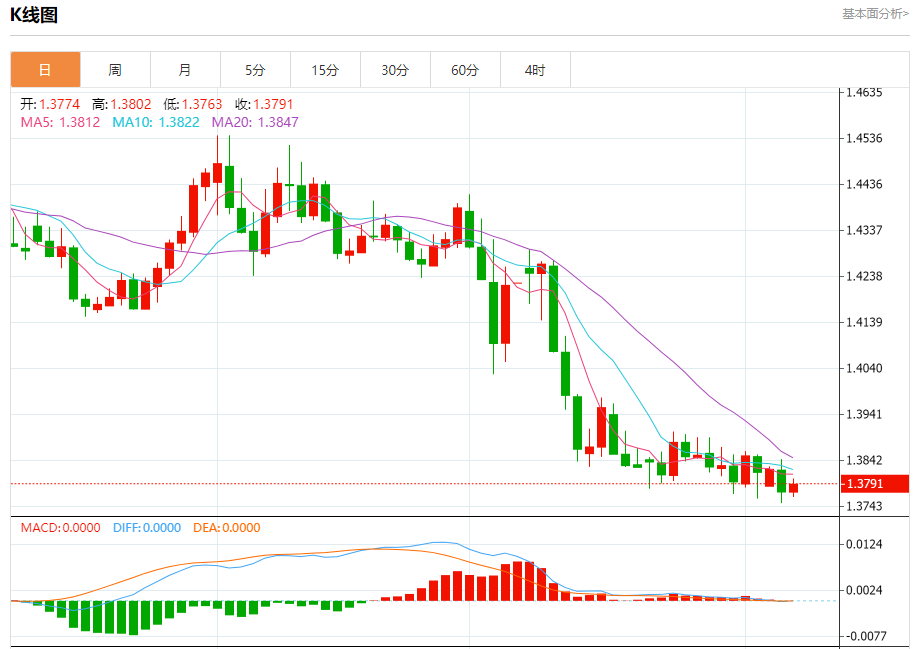Open the 4时 interval tab
The width and height of the screenshot is (914, 649).
[x=535, y=70]
